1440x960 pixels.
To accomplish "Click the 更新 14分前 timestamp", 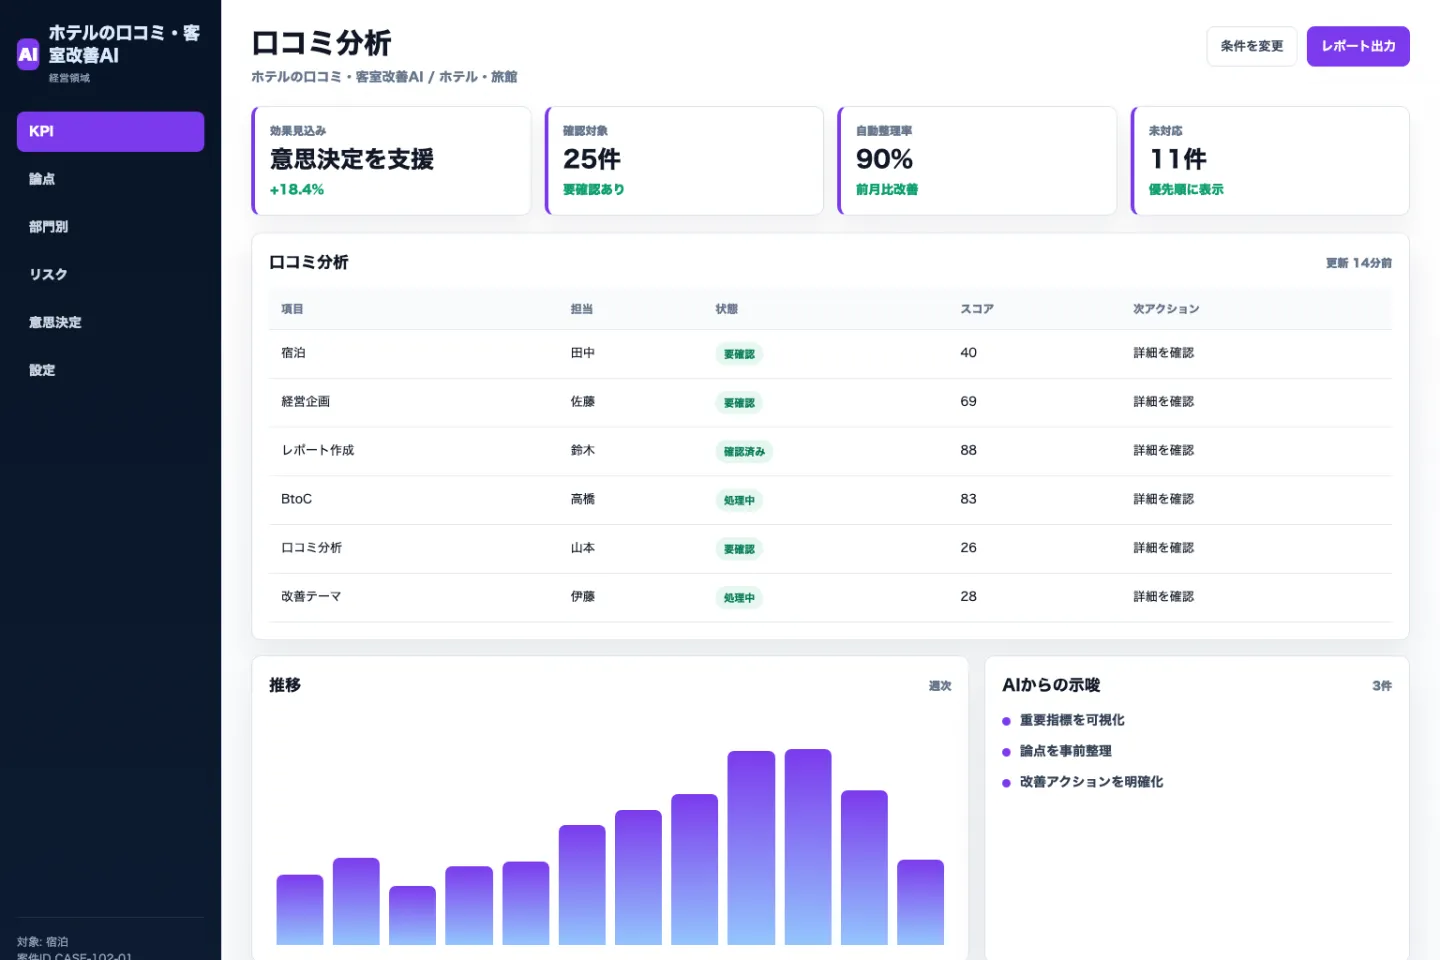I will tap(1358, 263).
